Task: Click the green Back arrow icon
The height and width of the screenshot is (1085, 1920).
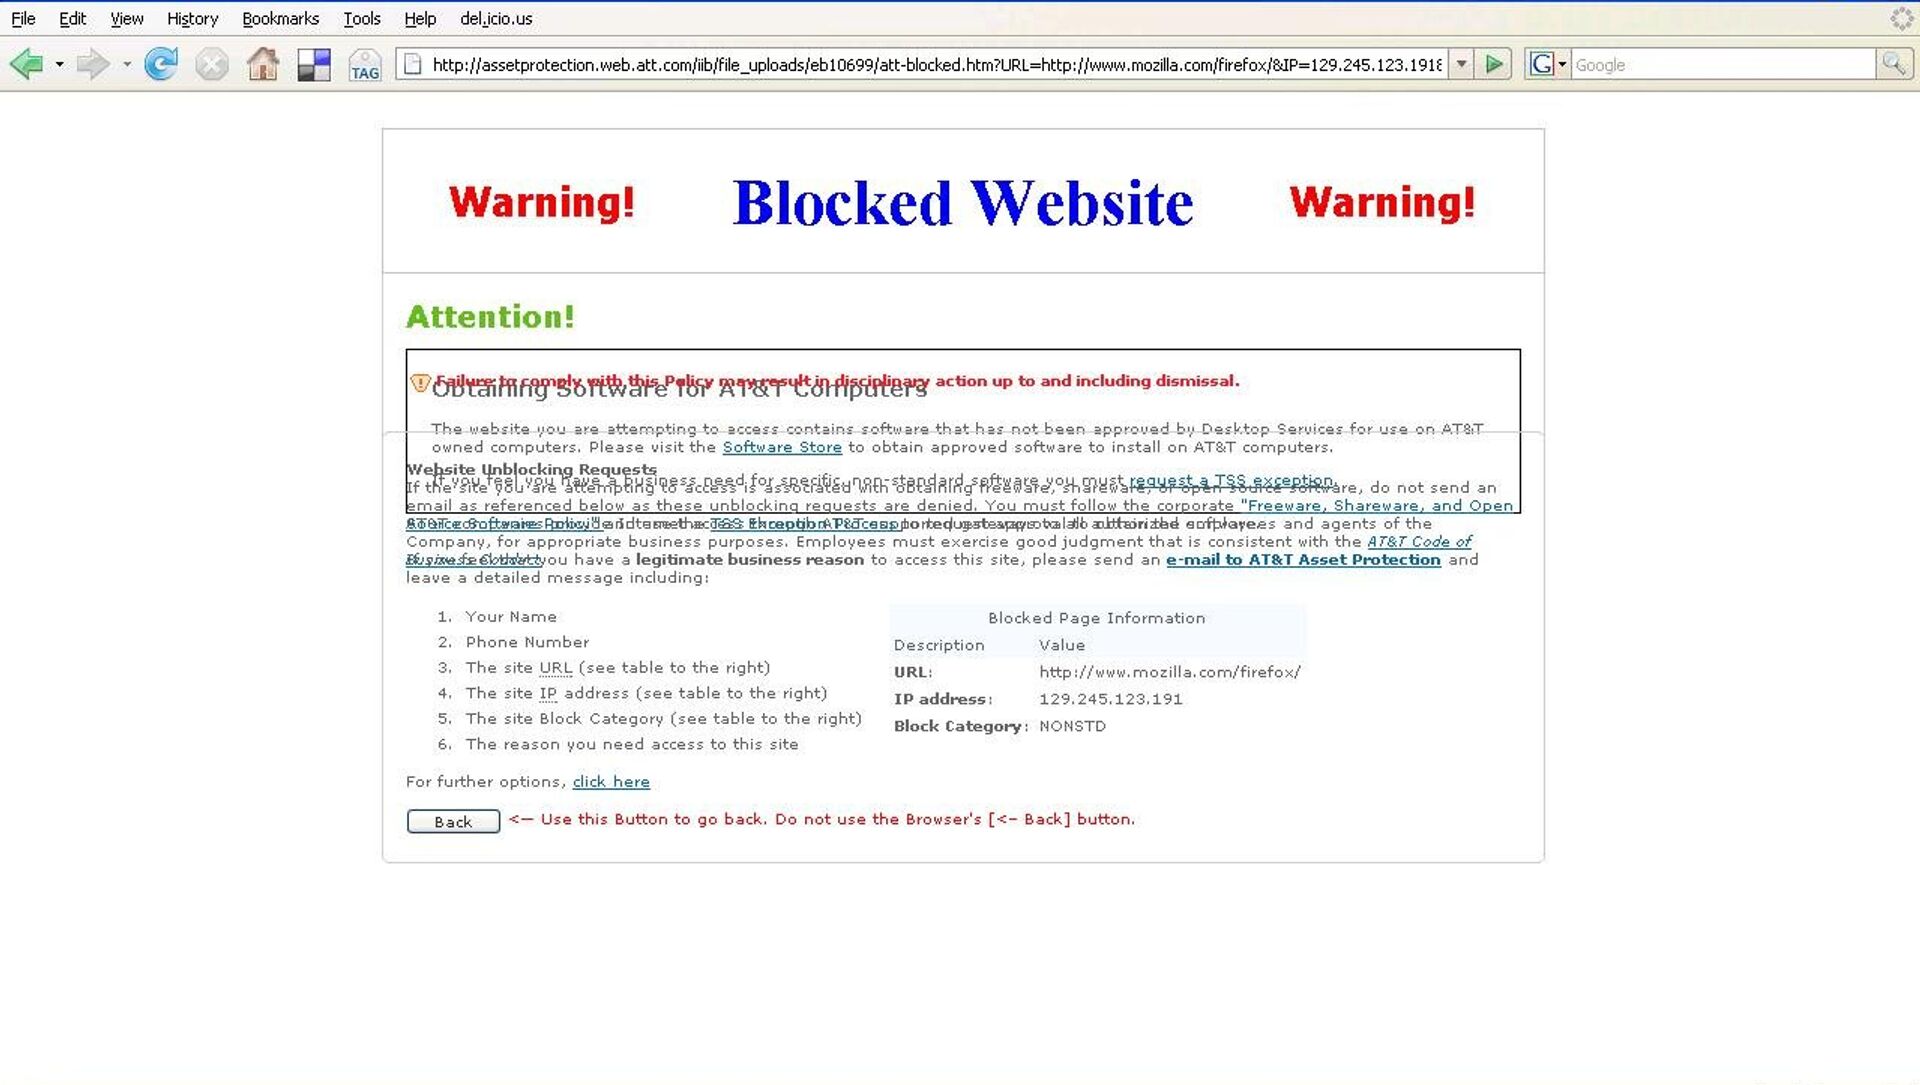Action: [27, 65]
